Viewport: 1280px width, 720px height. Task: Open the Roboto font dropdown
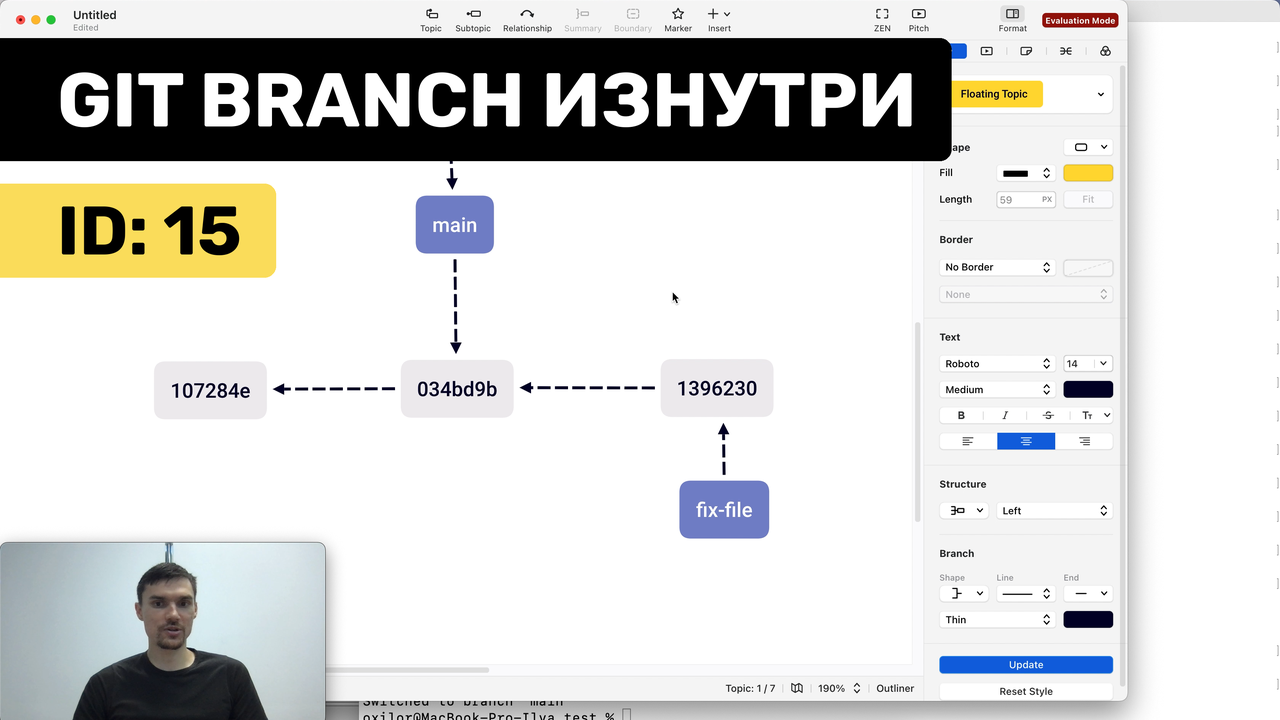[997, 364]
